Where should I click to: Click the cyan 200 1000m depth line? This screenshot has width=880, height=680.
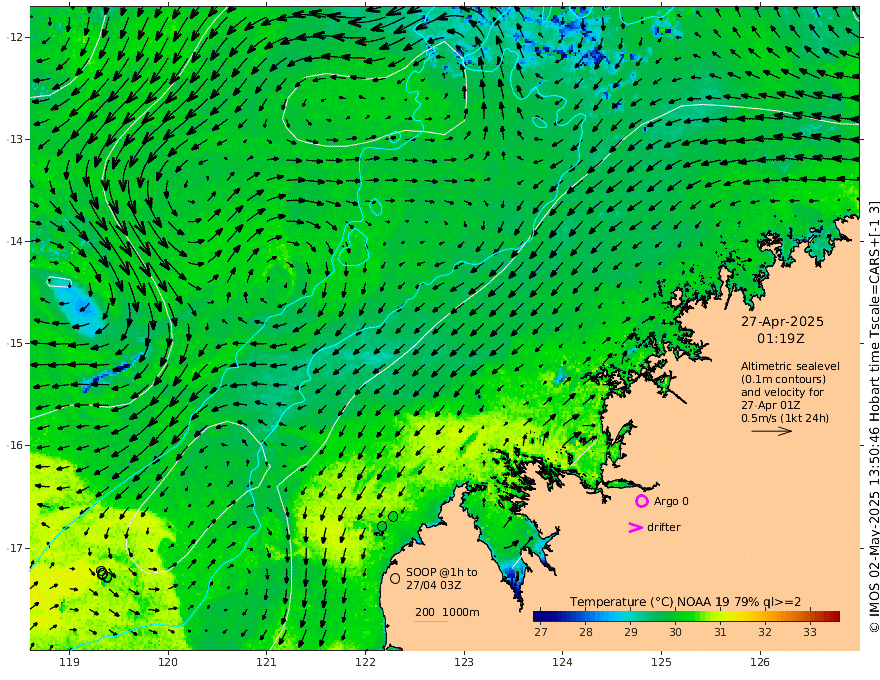(x=431, y=621)
